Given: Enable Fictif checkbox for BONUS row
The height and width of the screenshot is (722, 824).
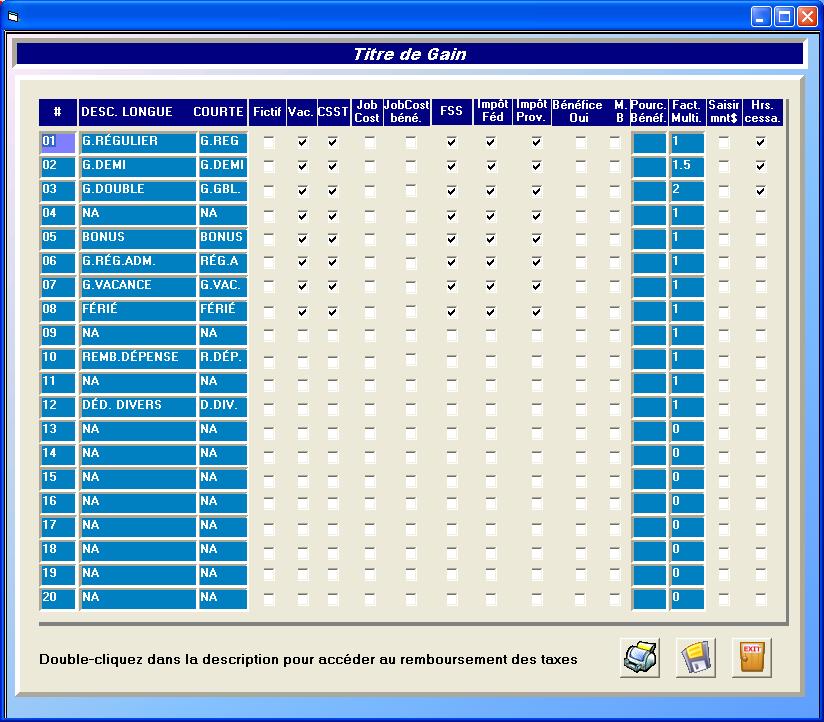Looking at the screenshot, I should (268, 239).
